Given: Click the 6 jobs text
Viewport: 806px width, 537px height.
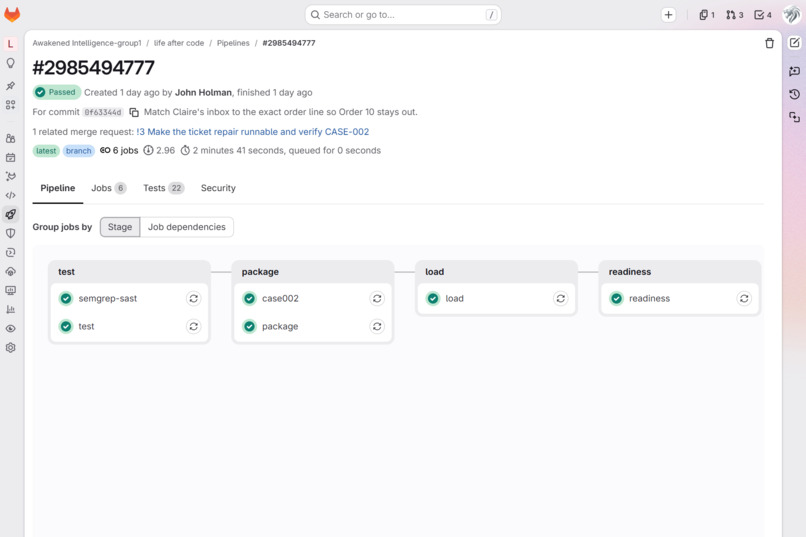Looking at the screenshot, I should tap(125, 151).
